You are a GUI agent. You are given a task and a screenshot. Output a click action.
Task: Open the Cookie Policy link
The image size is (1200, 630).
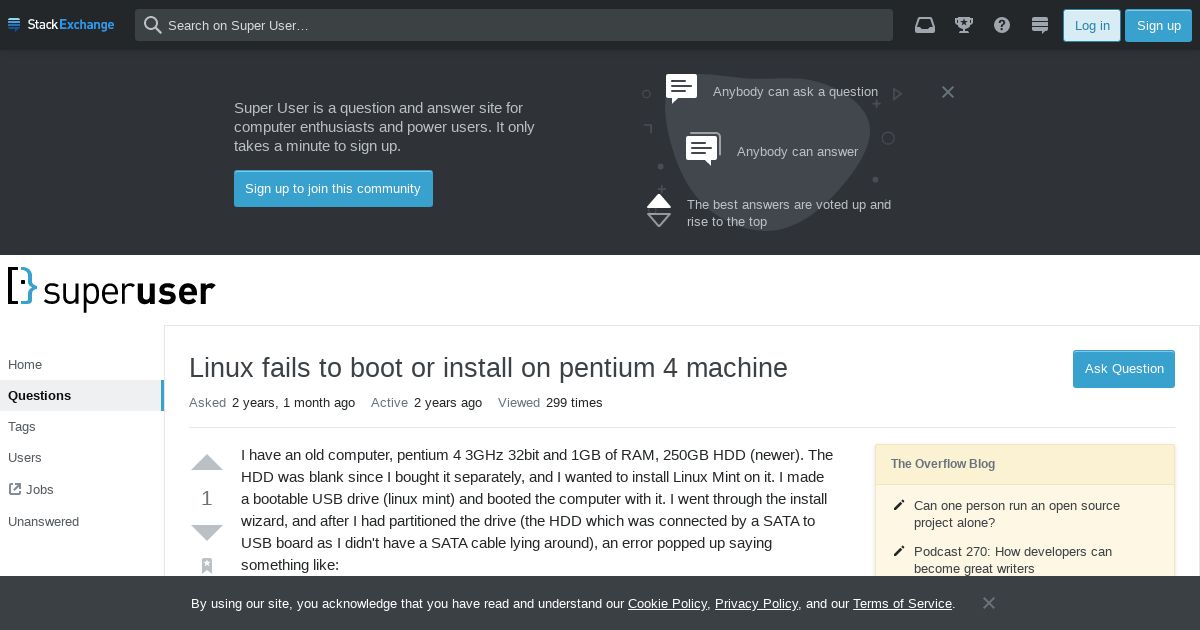click(668, 604)
